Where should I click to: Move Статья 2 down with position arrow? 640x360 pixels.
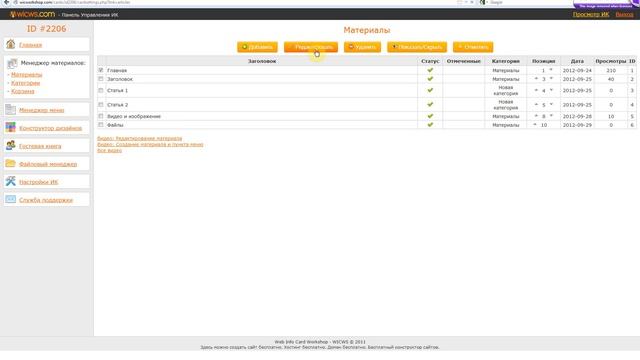point(551,104)
